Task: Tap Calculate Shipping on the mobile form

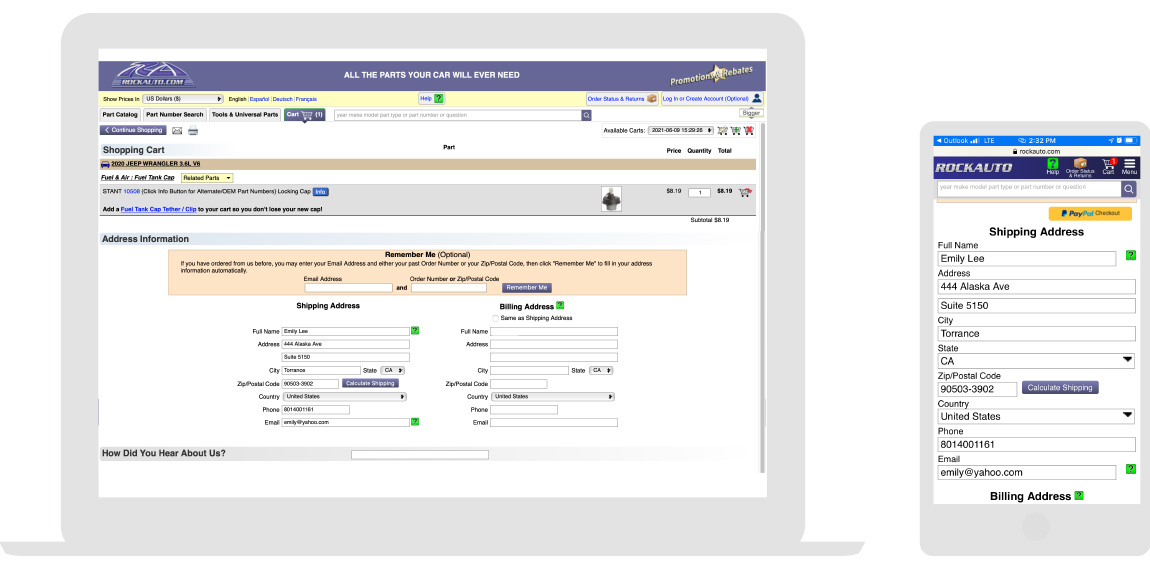Action: click(x=1060, y=388)
